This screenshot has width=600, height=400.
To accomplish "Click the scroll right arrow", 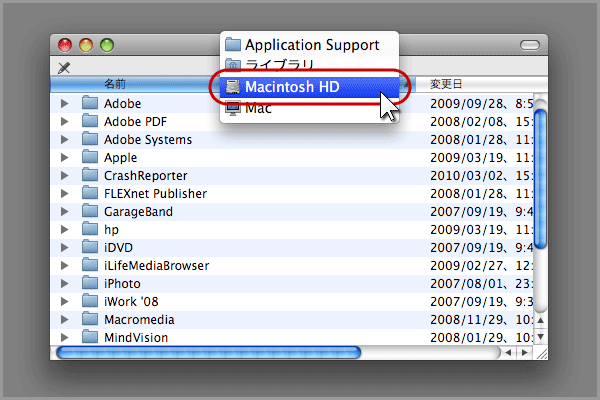I will tap(525, 353).
